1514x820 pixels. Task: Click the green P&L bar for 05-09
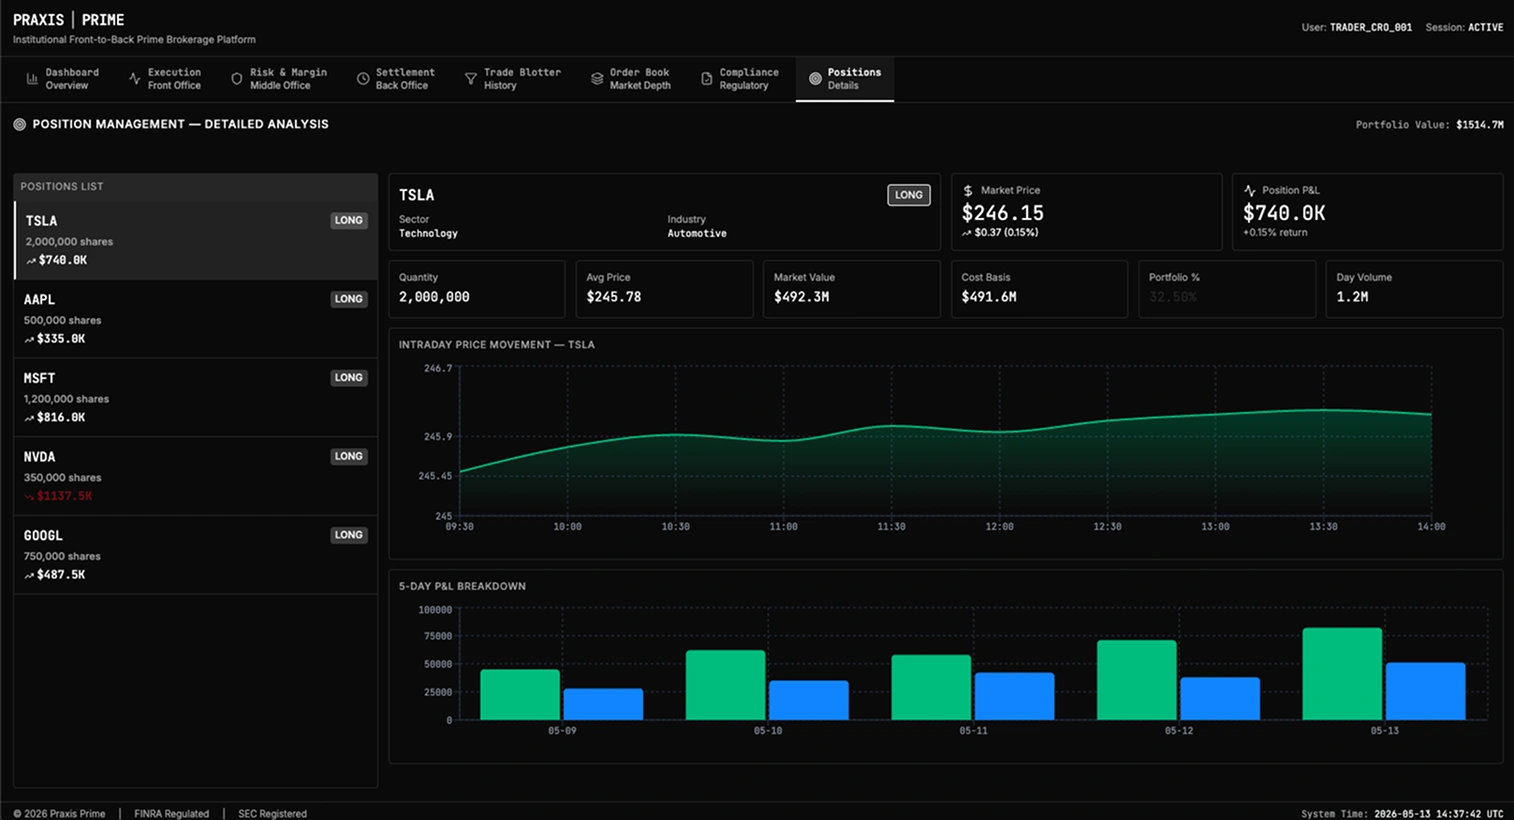click(x=520, y=694)
